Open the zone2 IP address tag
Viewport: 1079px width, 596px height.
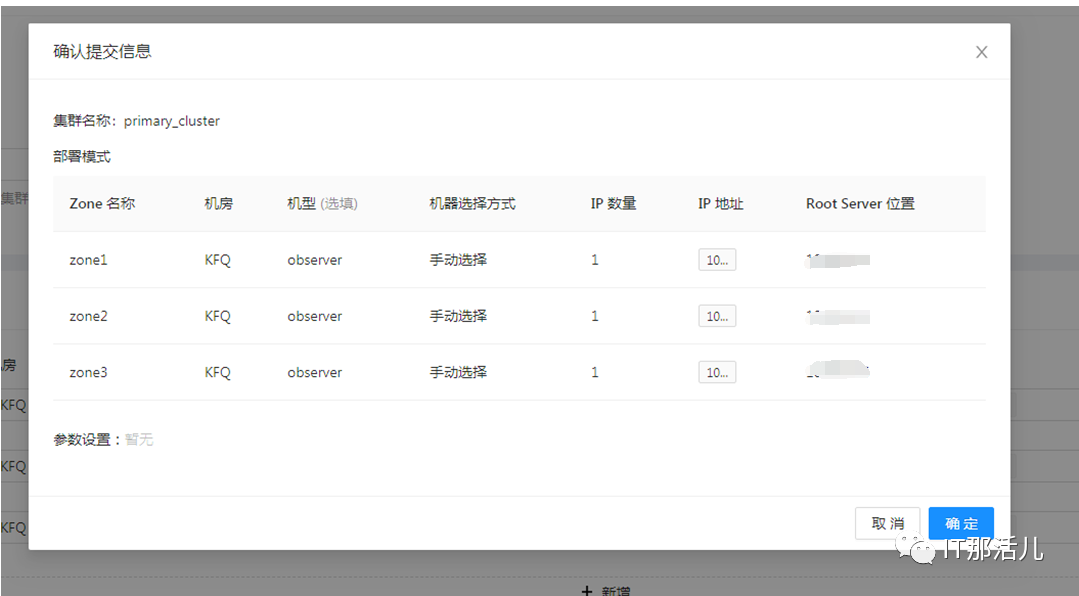tap(717, 316)
